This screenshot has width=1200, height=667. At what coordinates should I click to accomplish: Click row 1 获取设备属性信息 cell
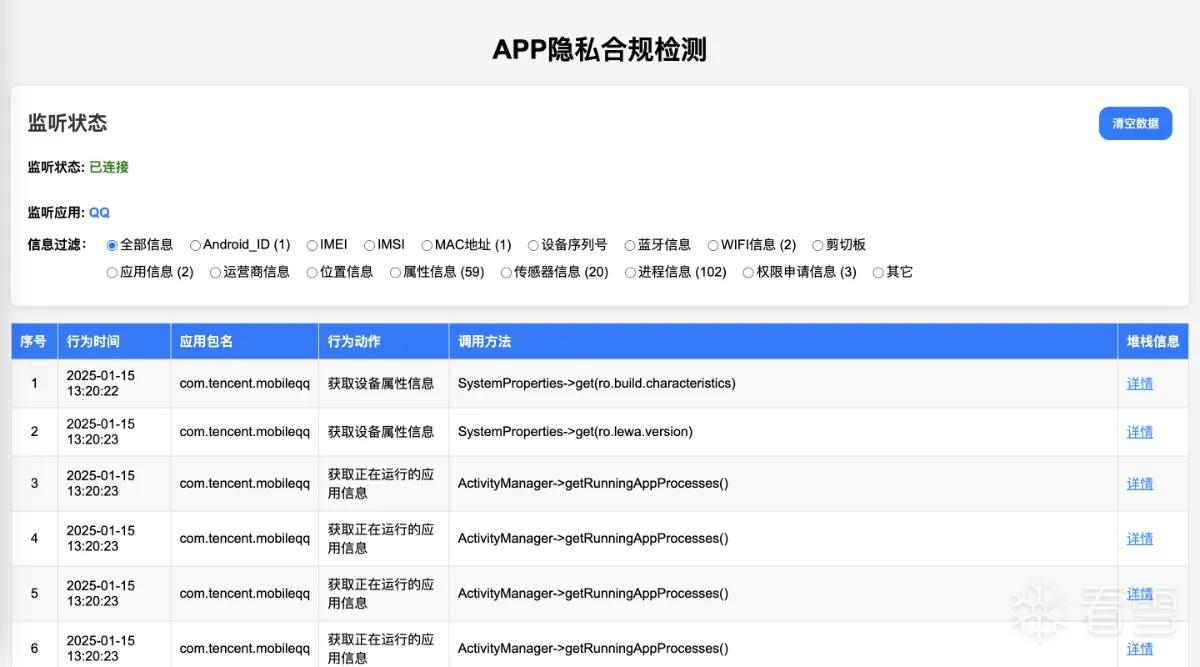click(x=384, y=383)
